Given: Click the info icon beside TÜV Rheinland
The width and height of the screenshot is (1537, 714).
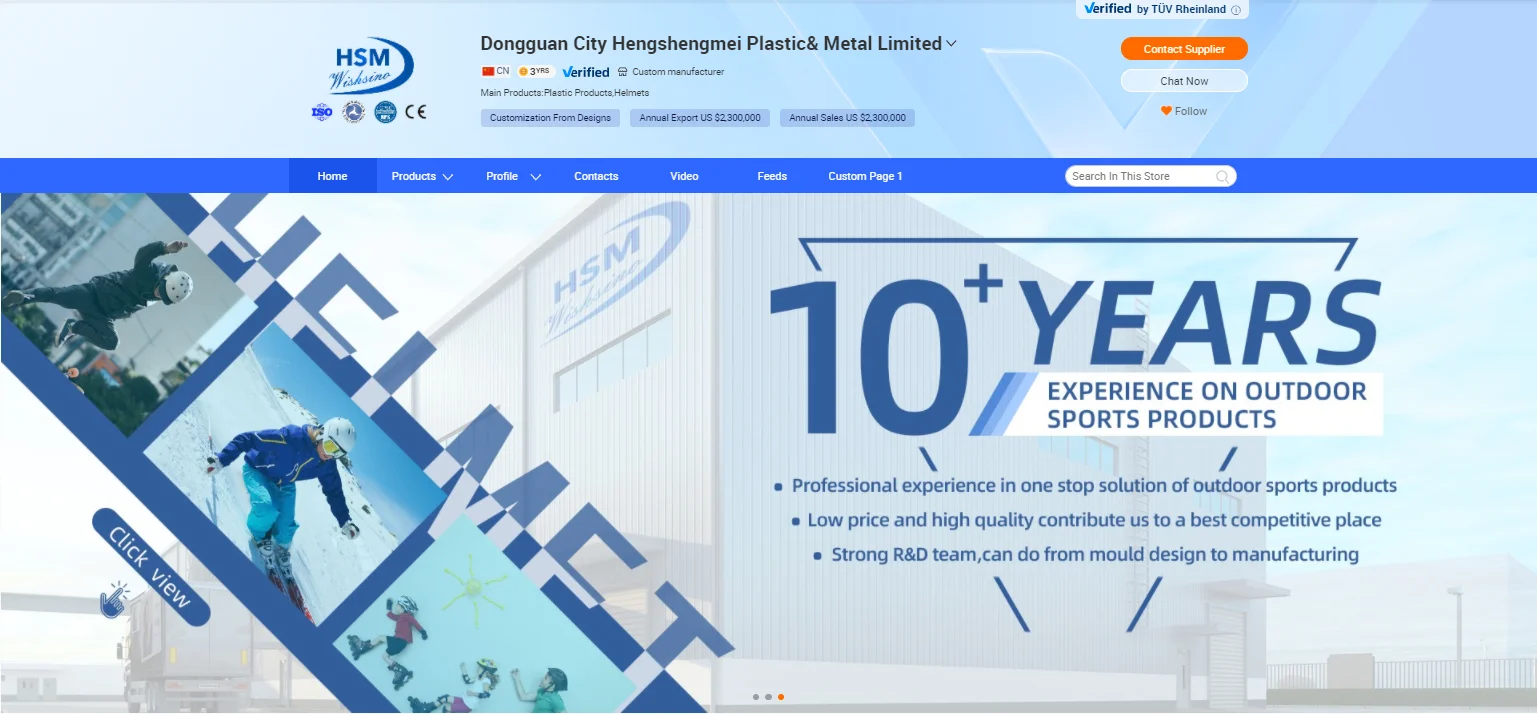Looking at the screenshot, I should 1236,10.
